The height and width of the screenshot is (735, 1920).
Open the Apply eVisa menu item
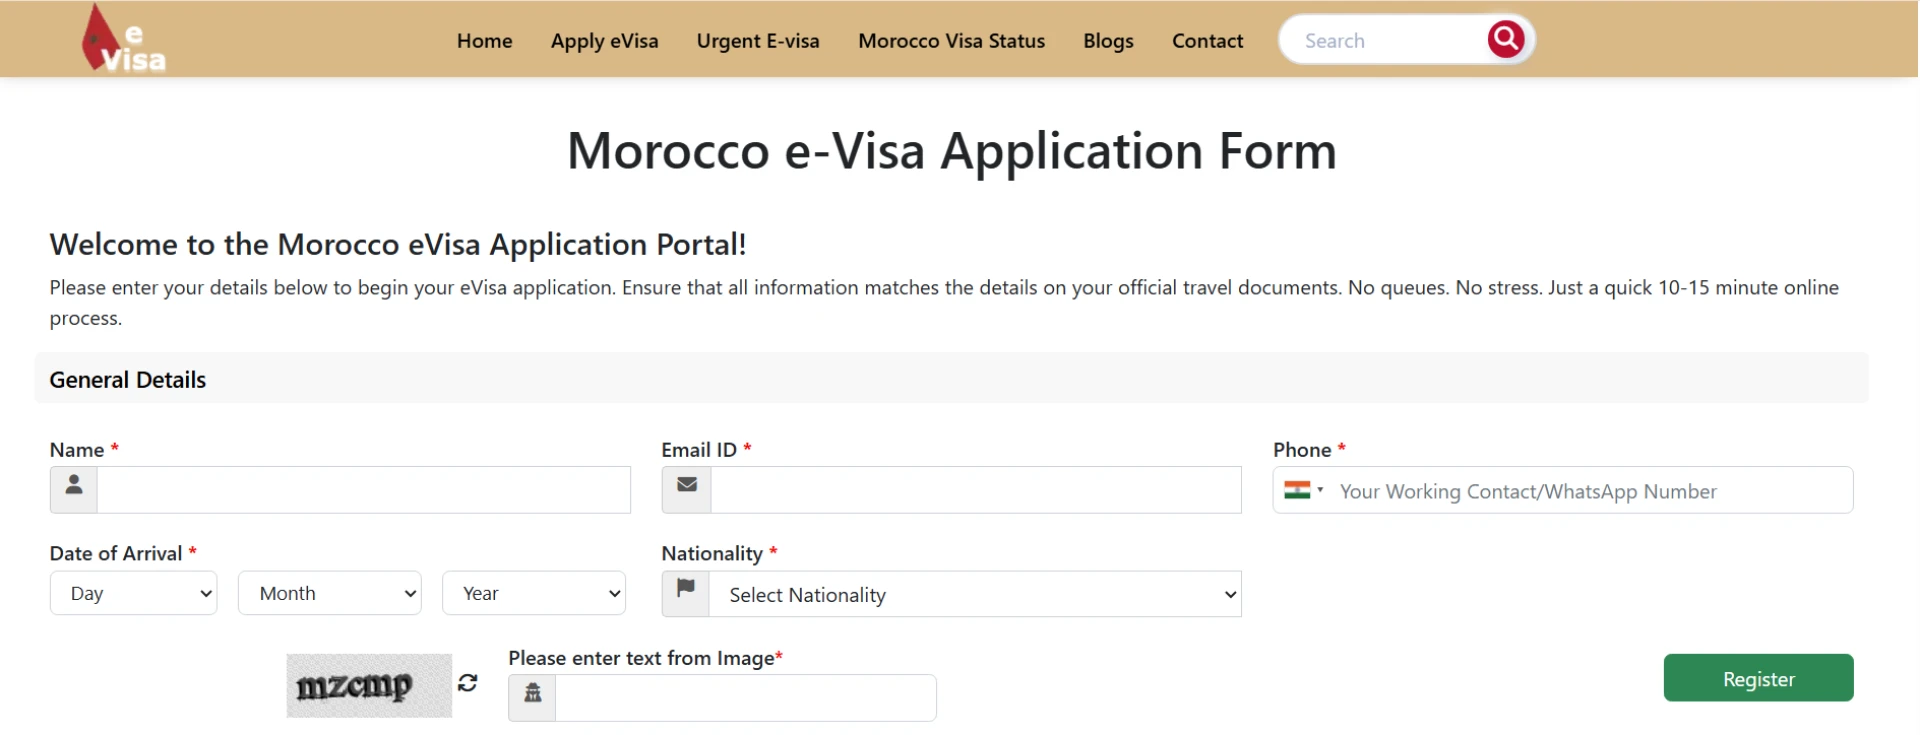coord(604,41)
